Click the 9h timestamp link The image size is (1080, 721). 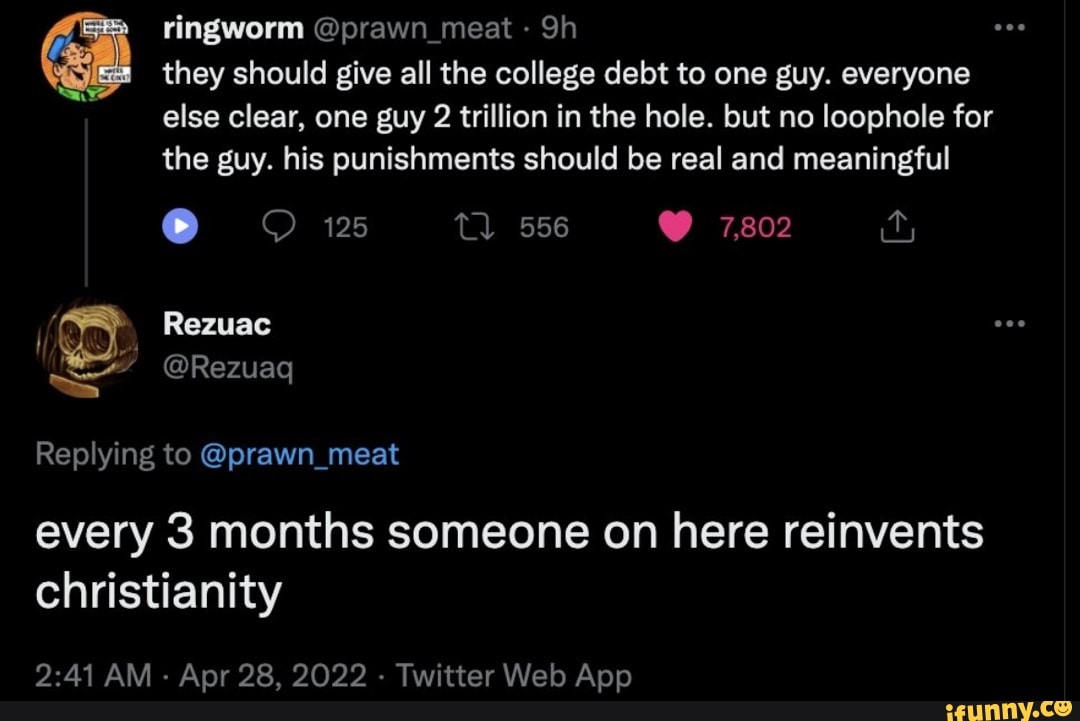562,27
